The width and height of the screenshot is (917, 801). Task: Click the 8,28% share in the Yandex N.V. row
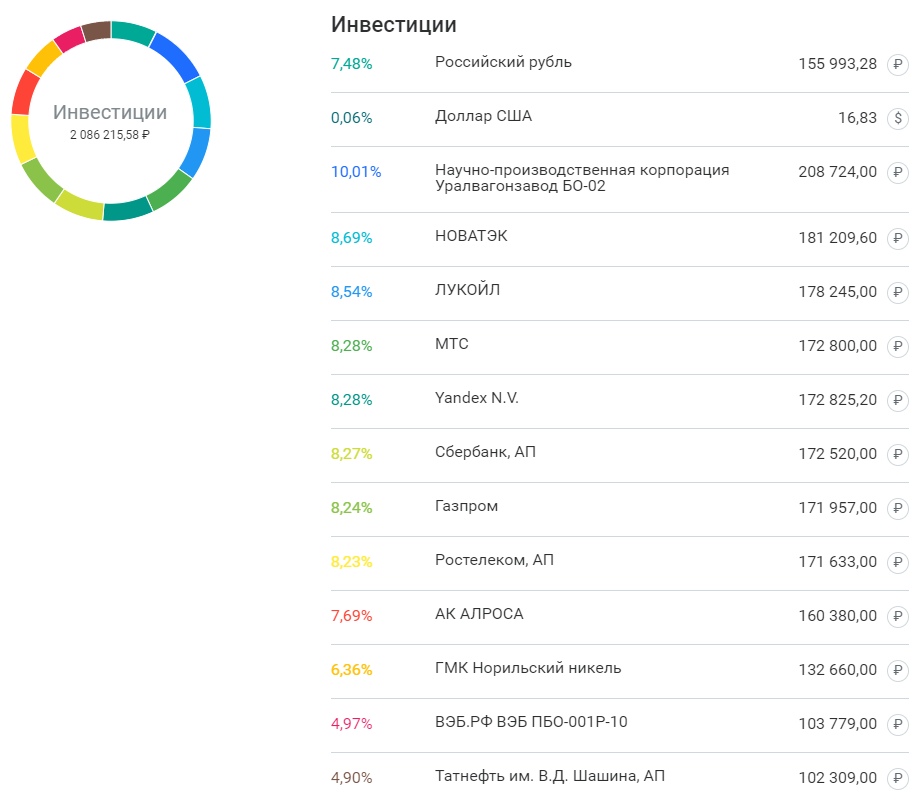[x=351, y=400]
